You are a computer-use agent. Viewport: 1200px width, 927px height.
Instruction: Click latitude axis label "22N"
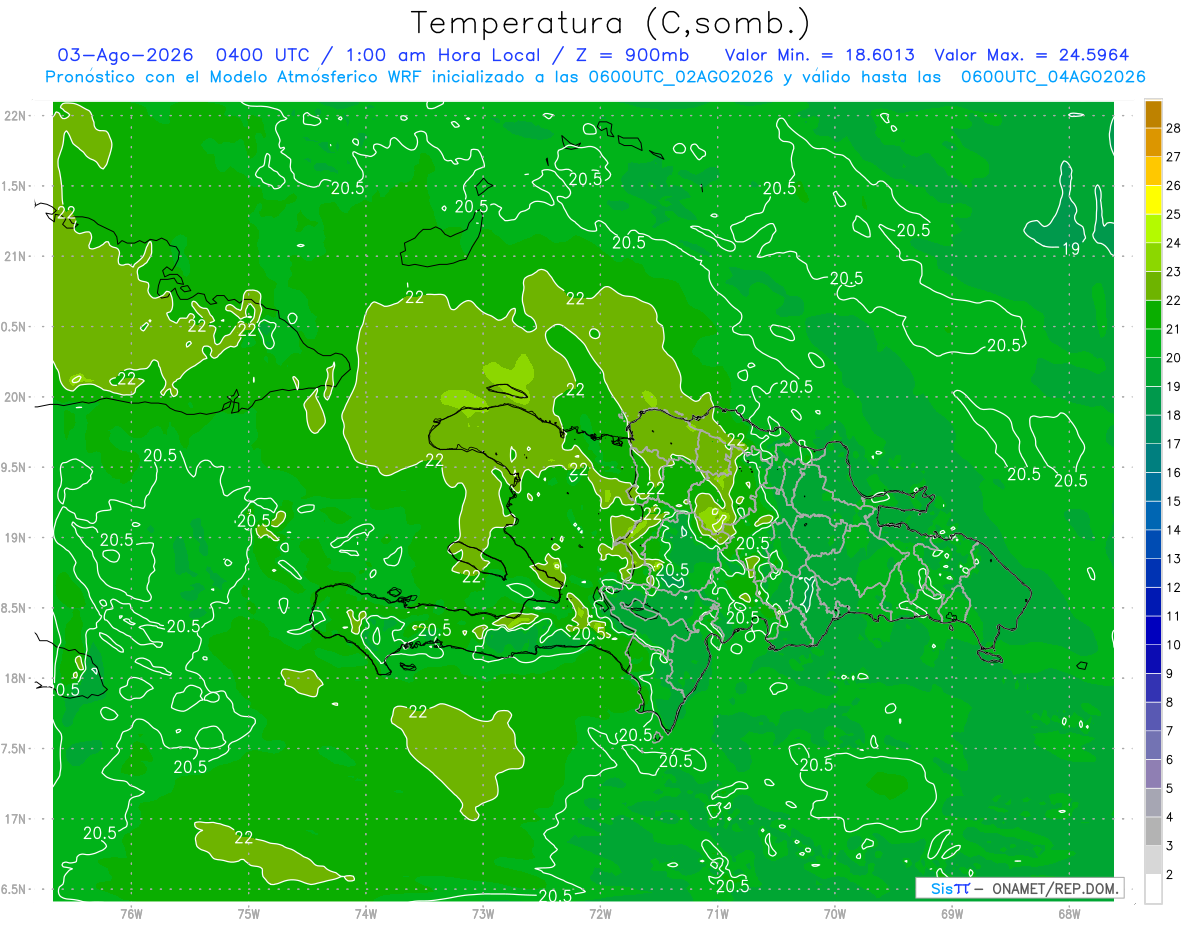click(x=15, y=115)
